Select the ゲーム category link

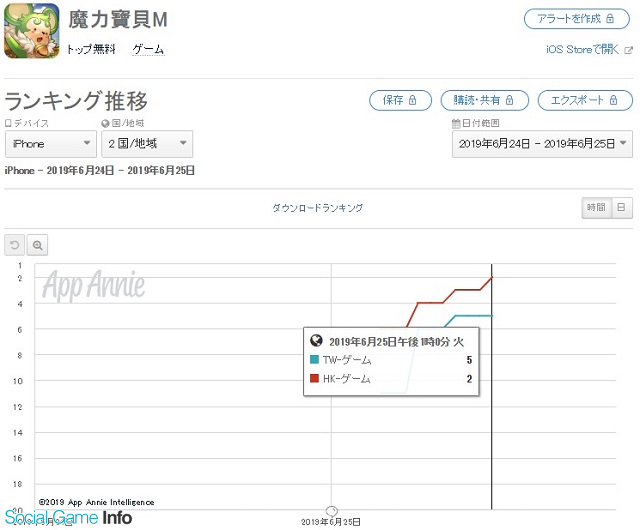[148, 49]
